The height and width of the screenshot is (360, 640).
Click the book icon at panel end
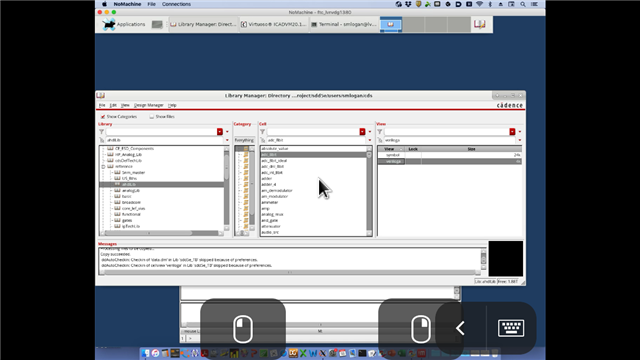click(480, 24)
